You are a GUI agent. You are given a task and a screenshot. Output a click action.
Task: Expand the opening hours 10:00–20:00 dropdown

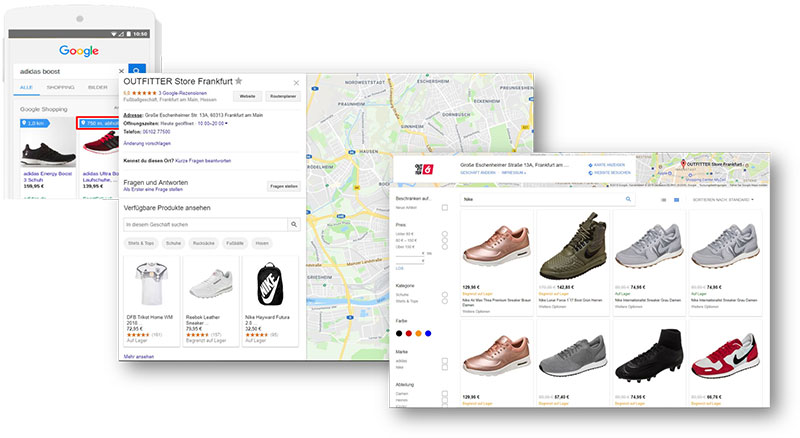(x=213, y=124)
